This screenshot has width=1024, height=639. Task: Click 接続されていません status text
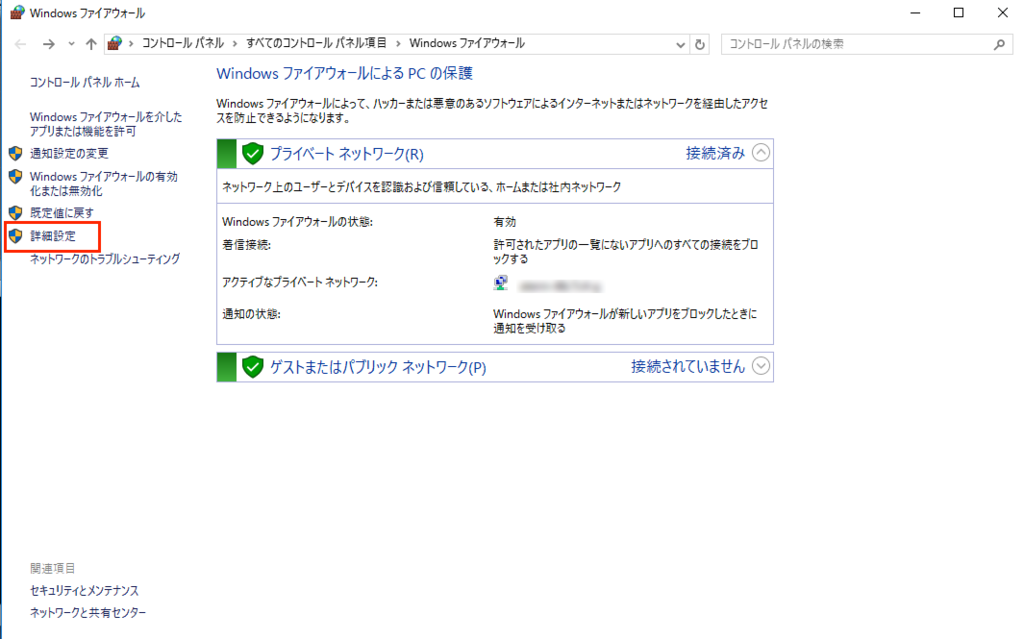(688, 367)
